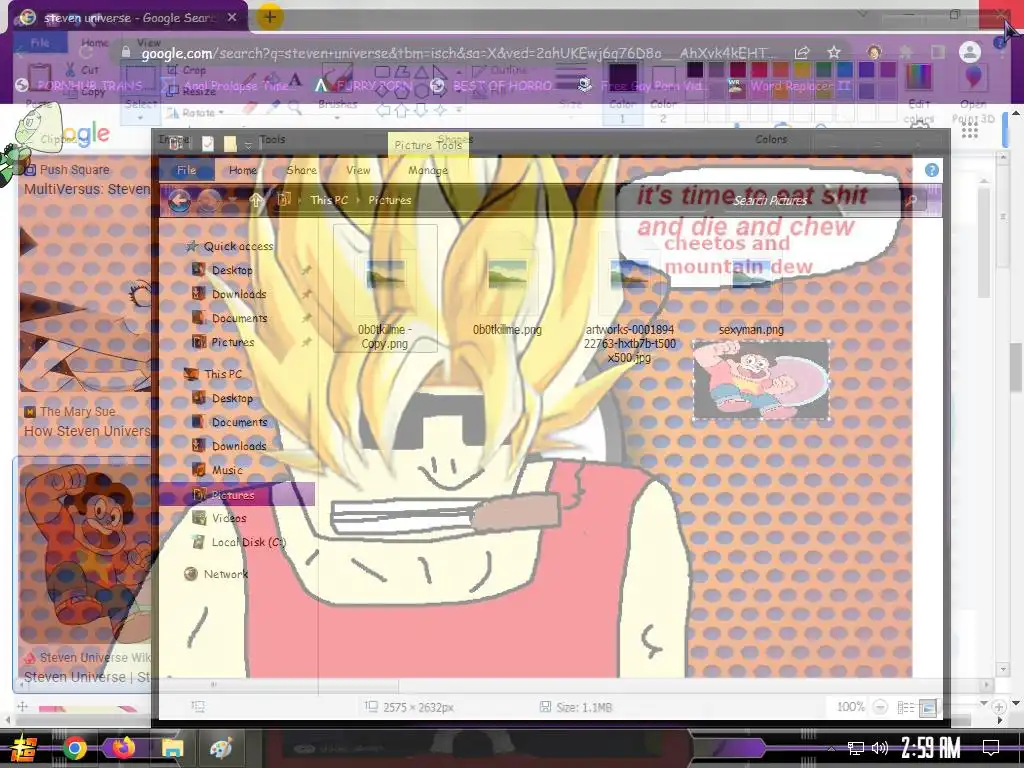
Task: Open Explorer help question mark icon
Action: coord(932,170)
